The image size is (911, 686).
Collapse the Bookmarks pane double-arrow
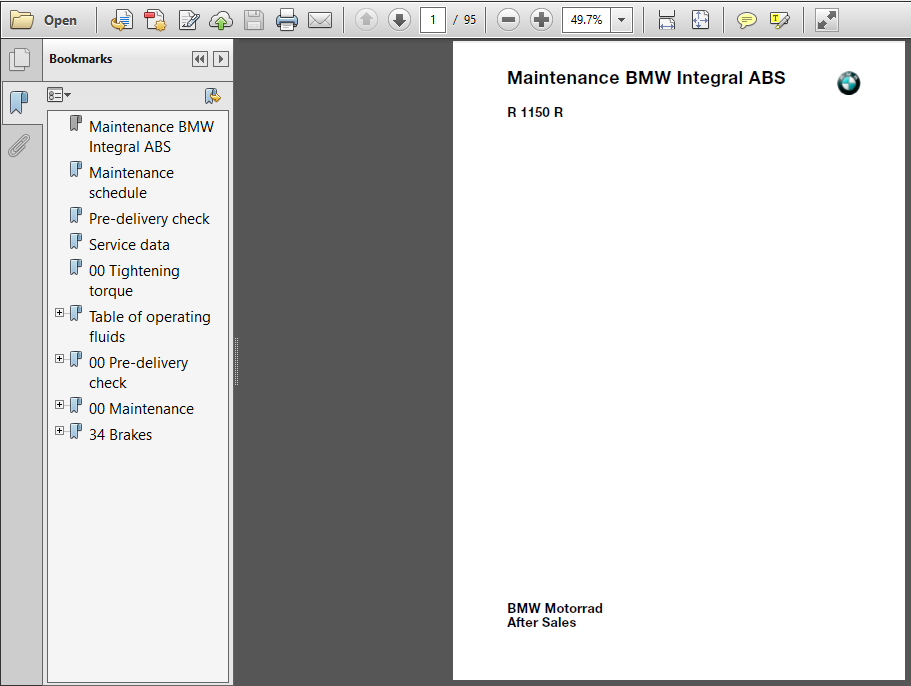tap(200, 59)
